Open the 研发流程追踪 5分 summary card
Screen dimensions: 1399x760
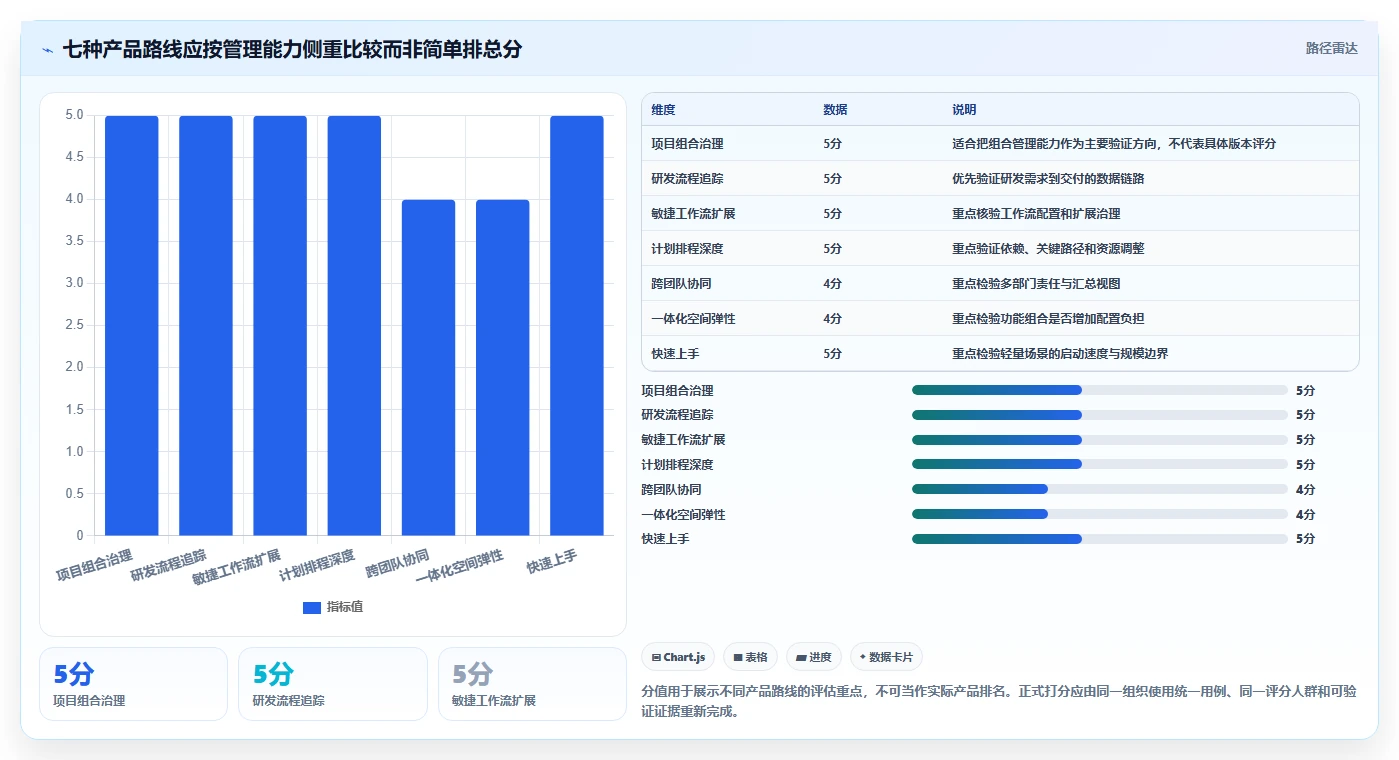[x=333, y=684]
